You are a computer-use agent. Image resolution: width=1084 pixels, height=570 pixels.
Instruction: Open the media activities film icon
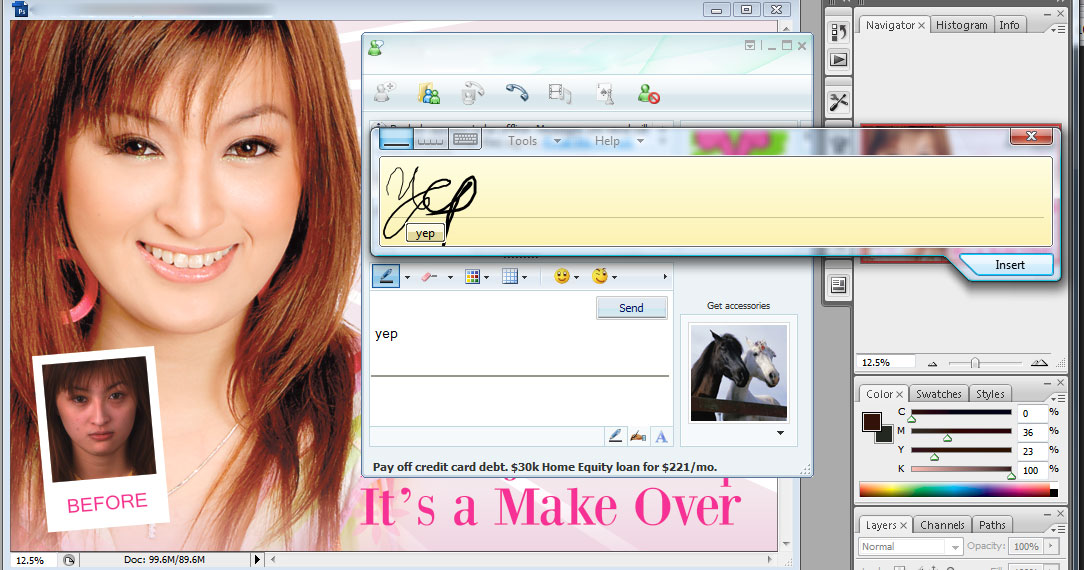point(559,93)
